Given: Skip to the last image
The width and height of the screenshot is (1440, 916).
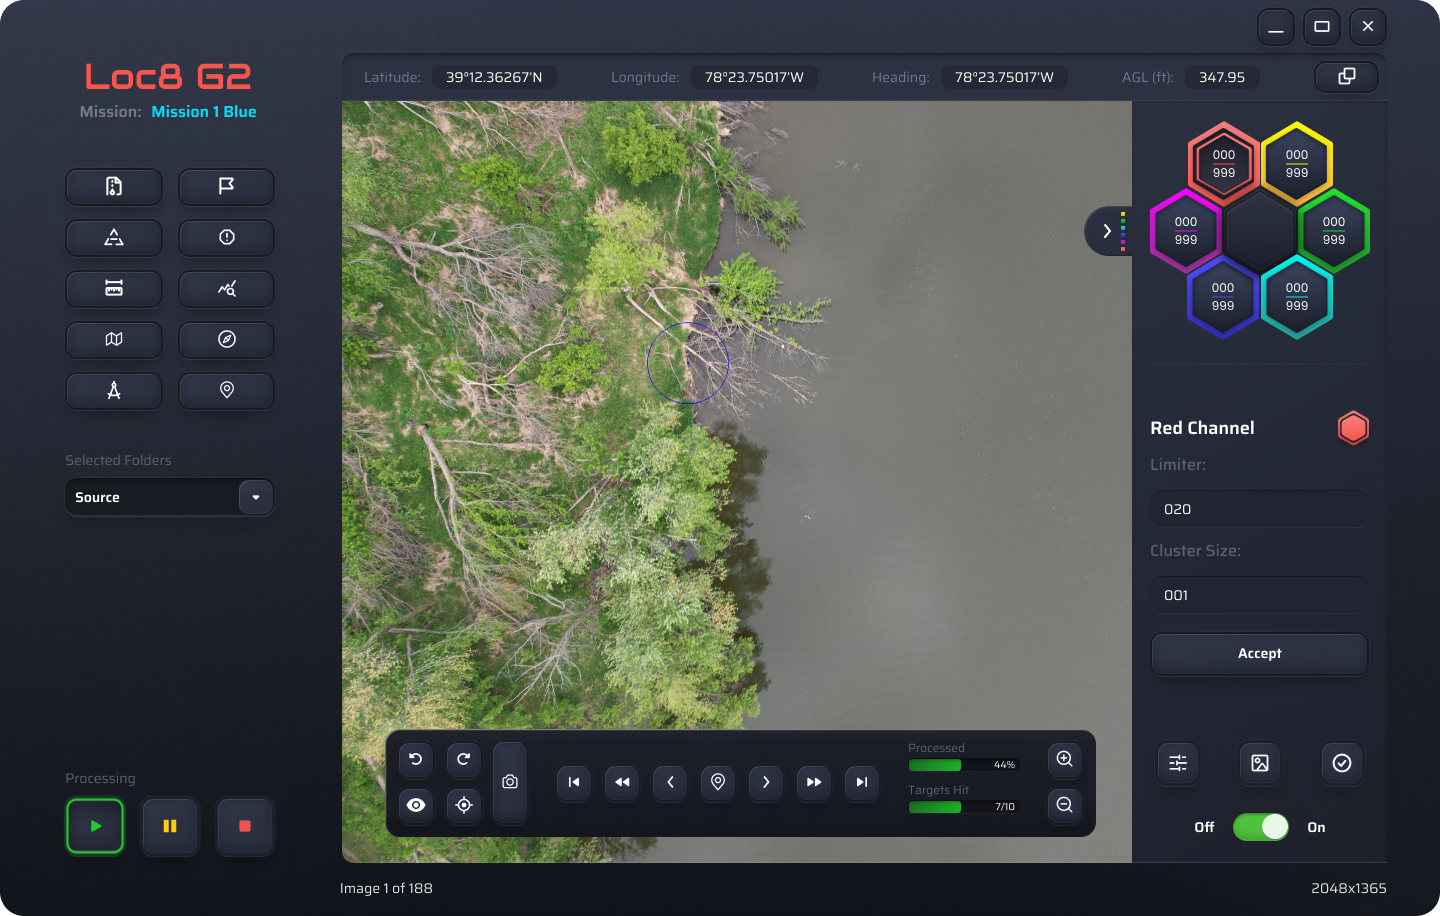Looking at the screenshot, I should click(x=862, y=782).
